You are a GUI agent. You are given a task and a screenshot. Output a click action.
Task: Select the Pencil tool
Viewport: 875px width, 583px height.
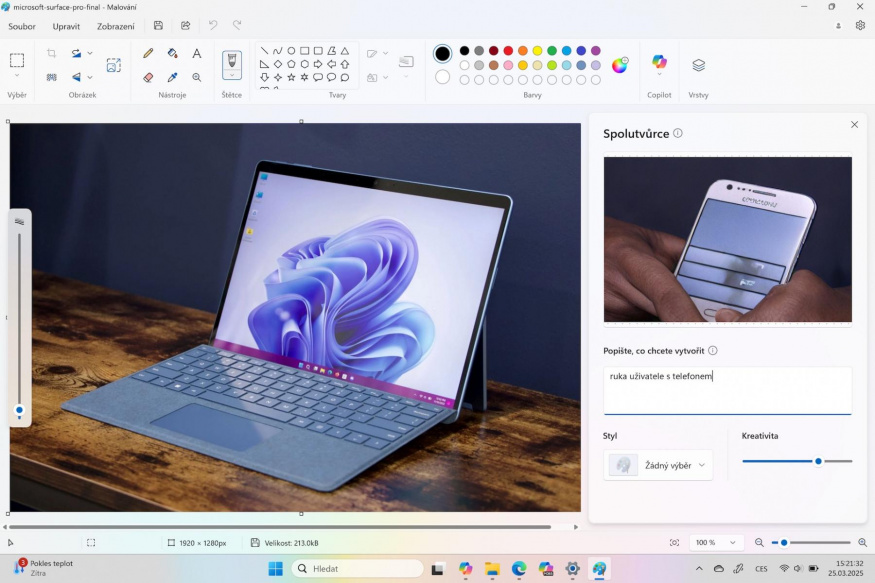click(x=148, y=53)
